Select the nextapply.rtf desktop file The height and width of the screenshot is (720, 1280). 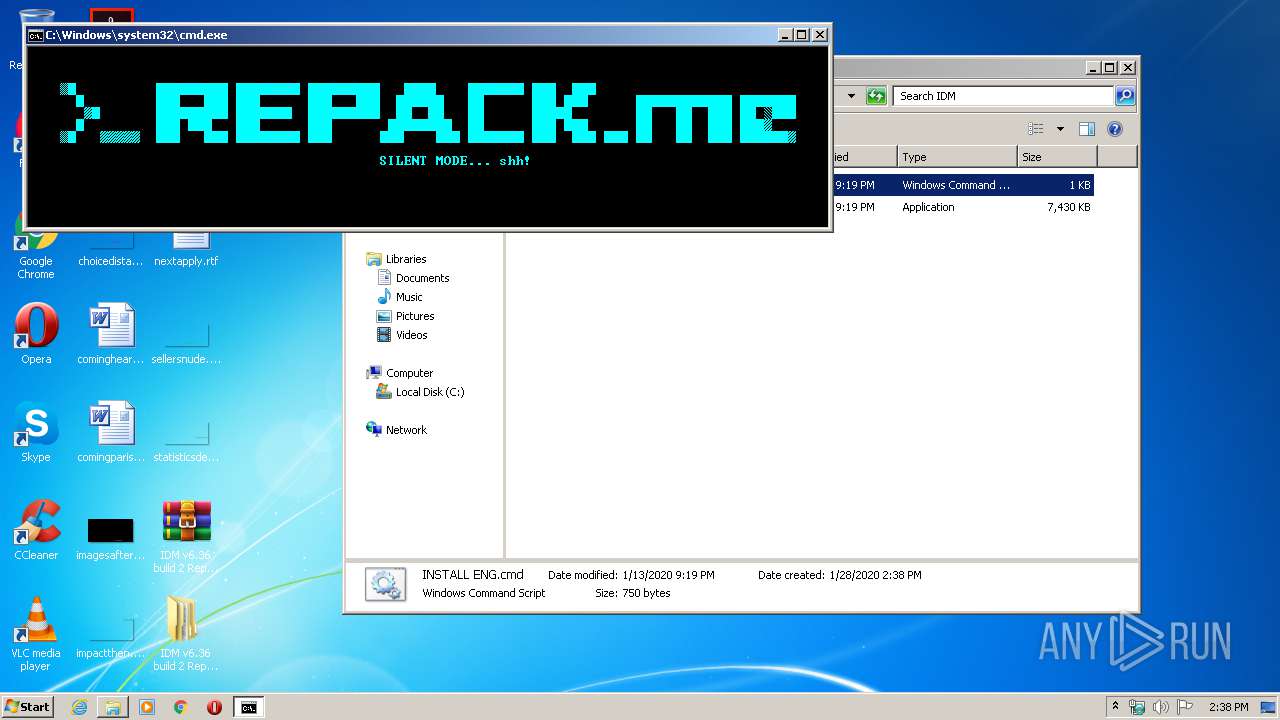pyautogui.click(x=186, y=250)
